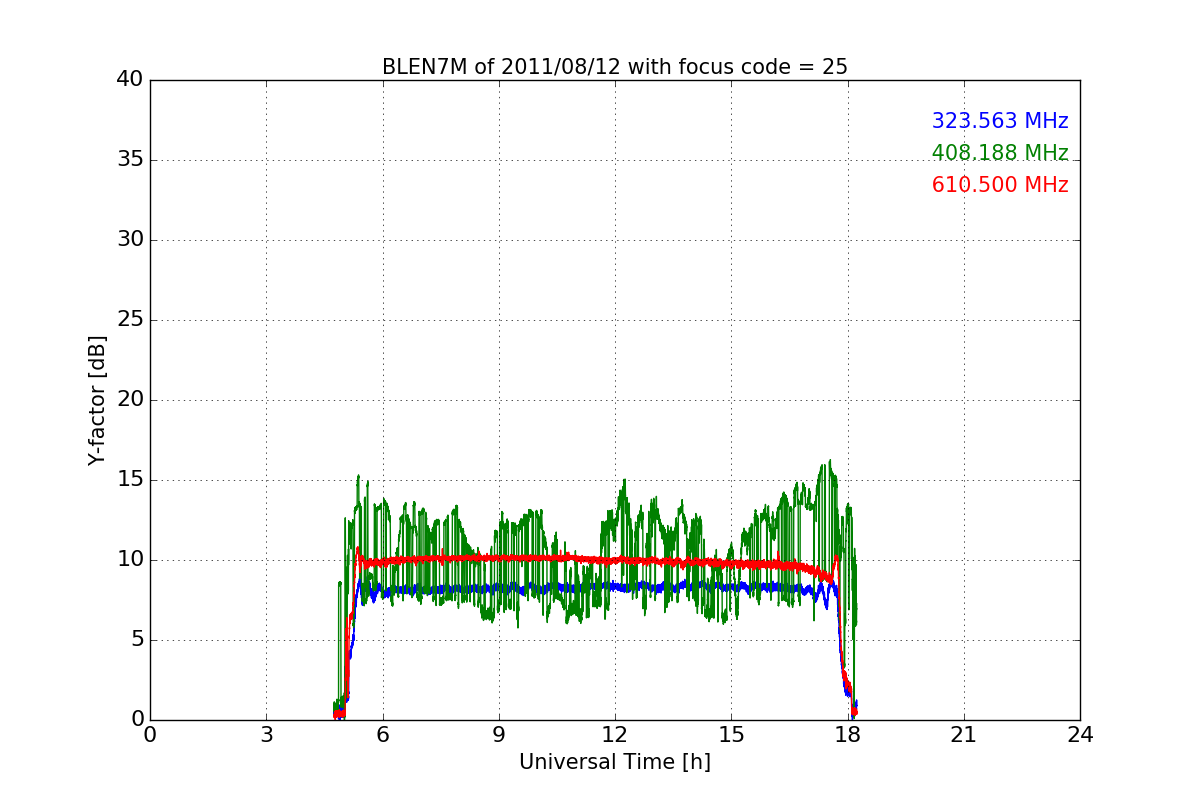Click the y-axis tick label '30'
Image resolution: width=1200 pixels, height=800 pixels.
(129, 240)
